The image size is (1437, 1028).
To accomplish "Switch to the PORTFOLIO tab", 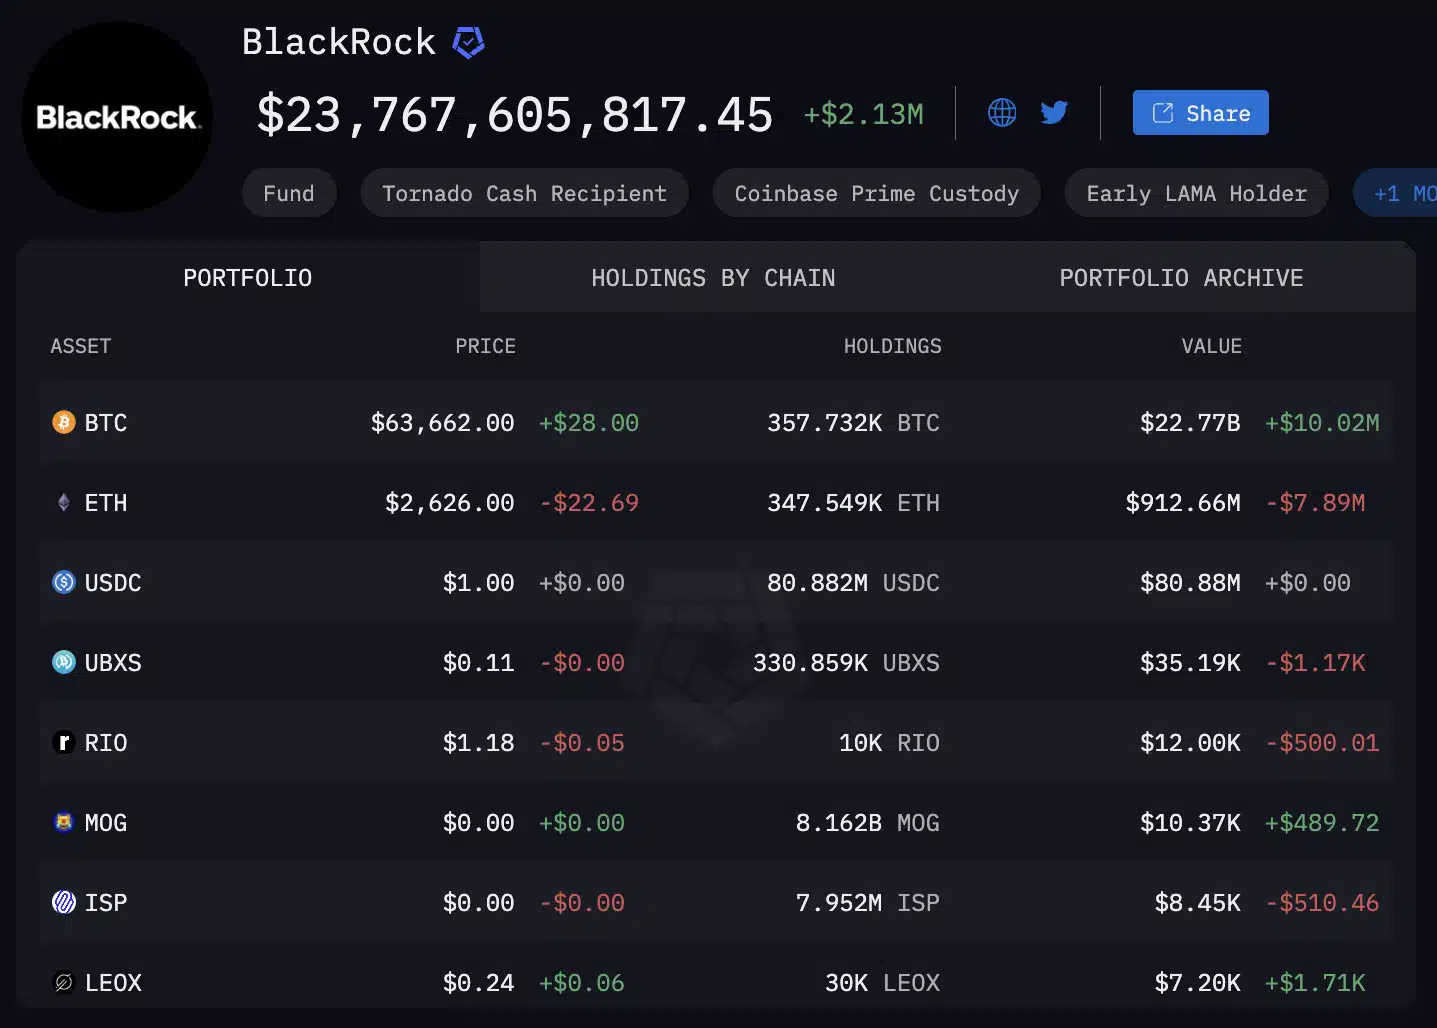I will point(247,277).
